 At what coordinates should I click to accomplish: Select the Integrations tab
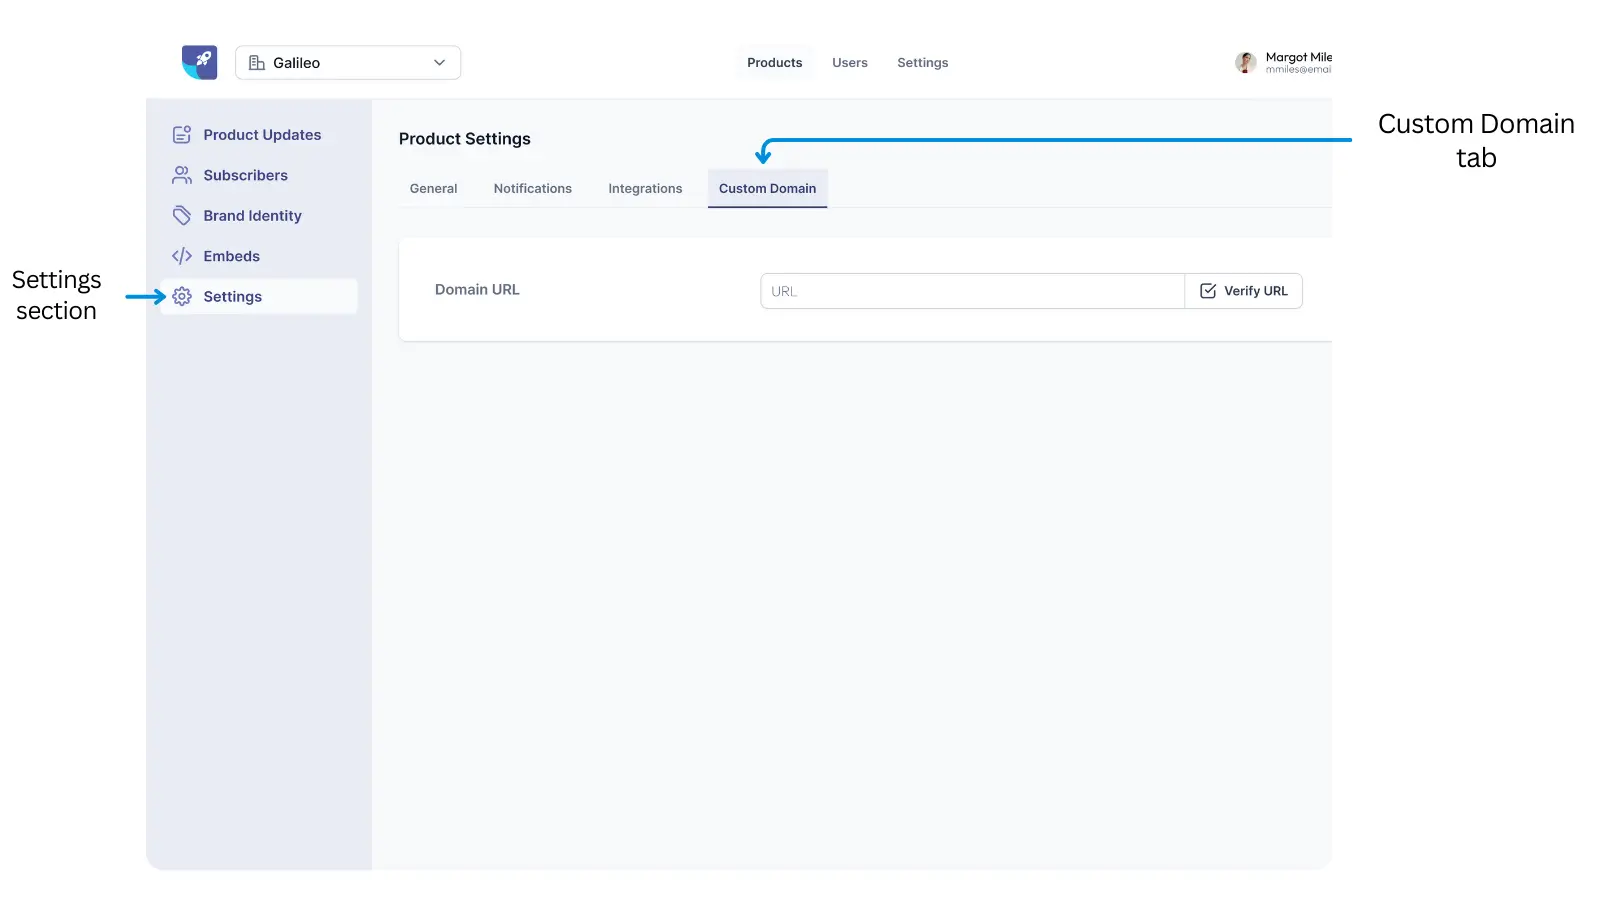(x=645, y=188)
